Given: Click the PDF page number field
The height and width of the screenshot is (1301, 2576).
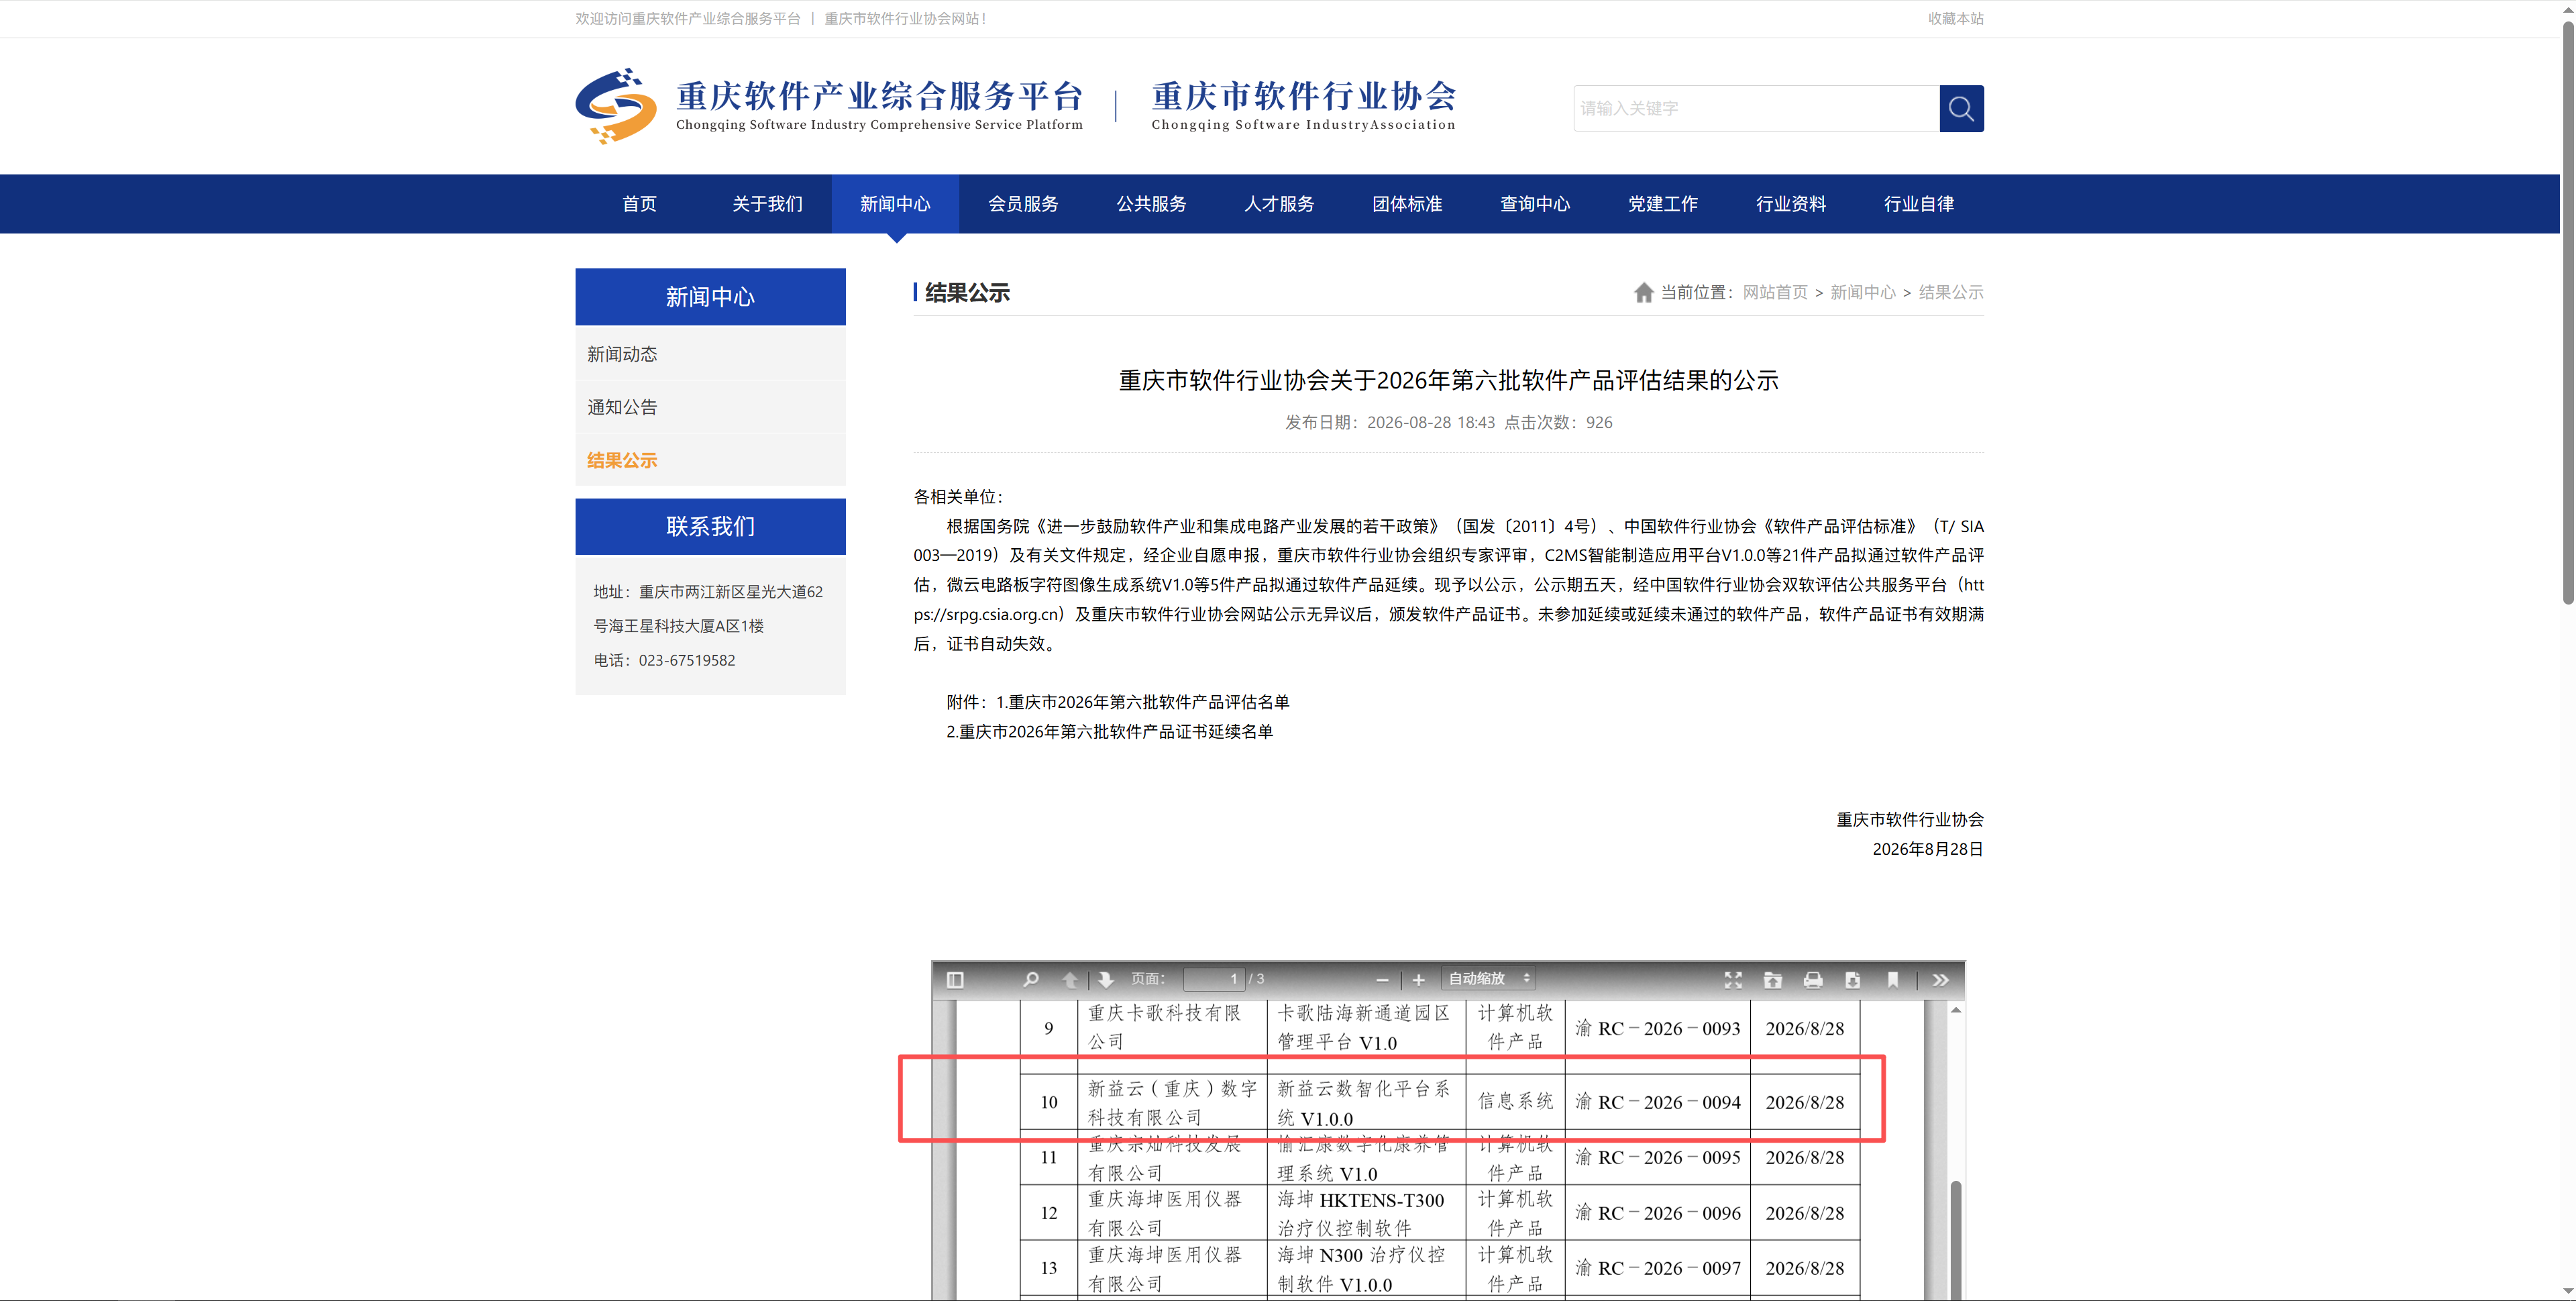Looking at the screenshot, I should (x=1214, y=979).
